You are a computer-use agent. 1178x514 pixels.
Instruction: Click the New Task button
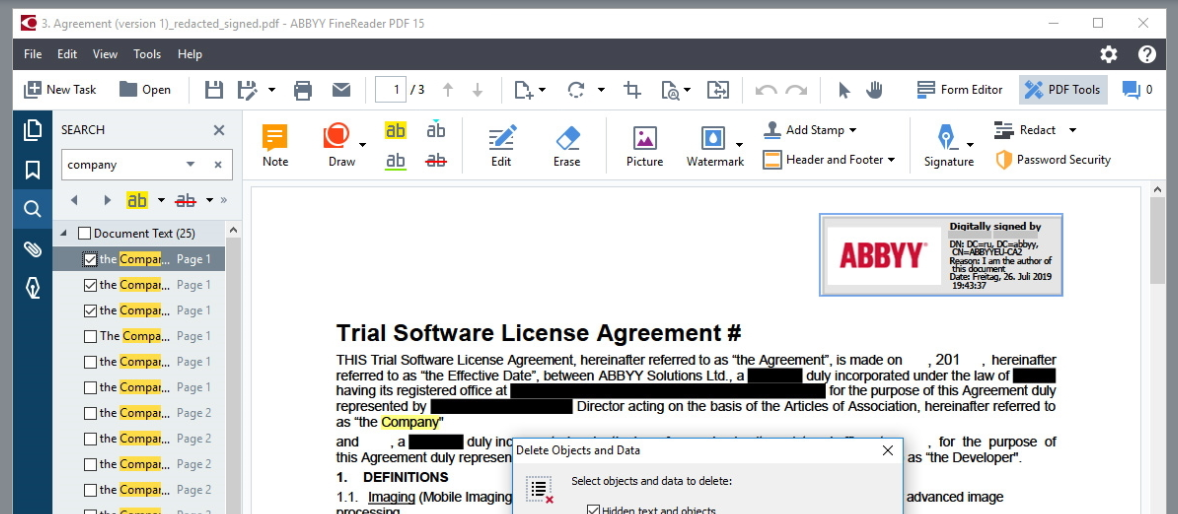coord(60,90)
